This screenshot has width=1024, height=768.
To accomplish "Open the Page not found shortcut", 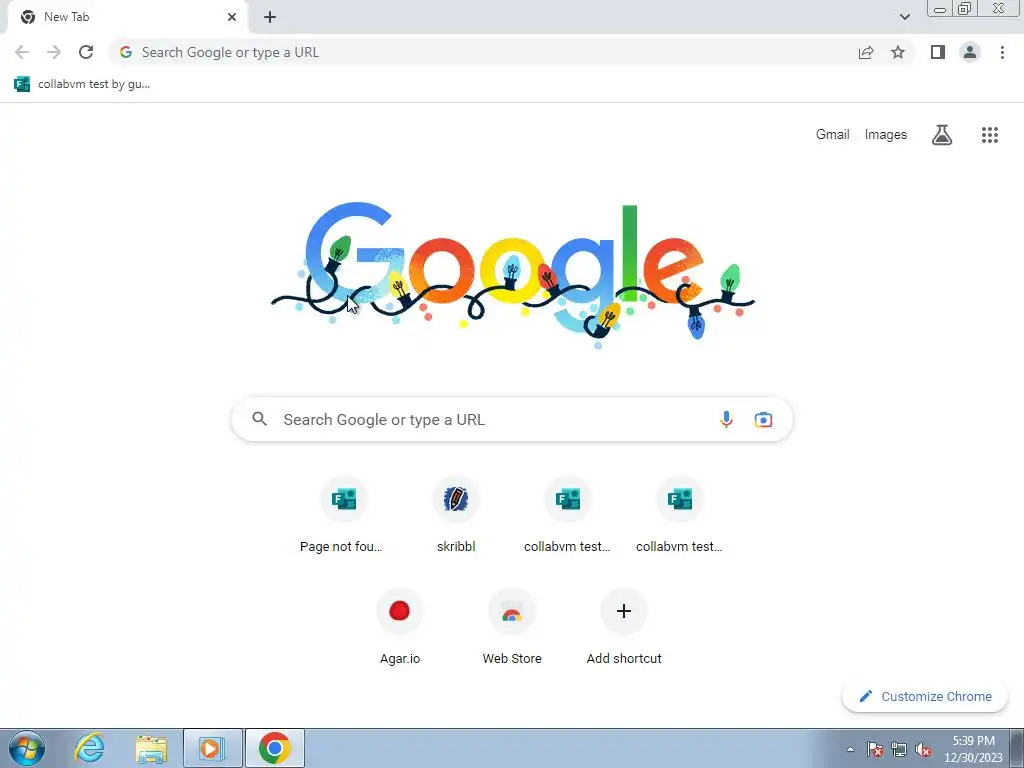I will [344, 517].
